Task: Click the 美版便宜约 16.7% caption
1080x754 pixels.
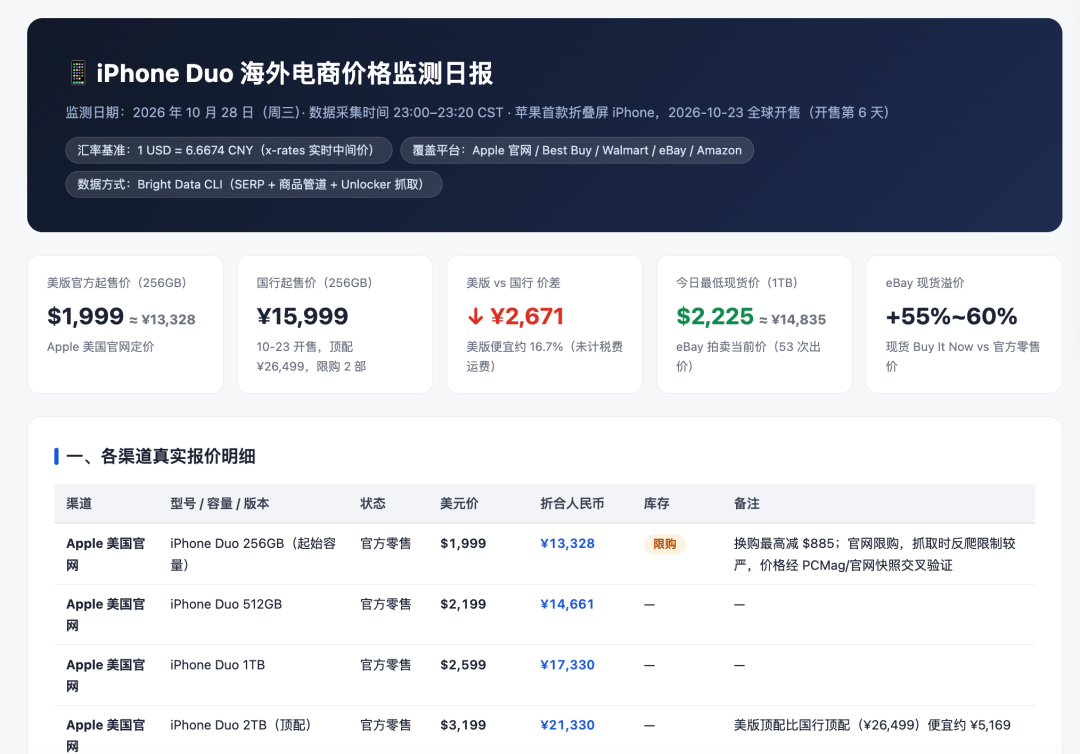Action: tap(545, 356)
